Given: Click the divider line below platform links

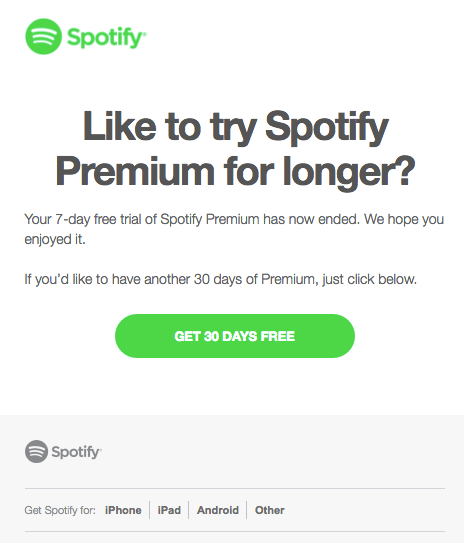Looking at the screenshot, I should tap(235, 532).
